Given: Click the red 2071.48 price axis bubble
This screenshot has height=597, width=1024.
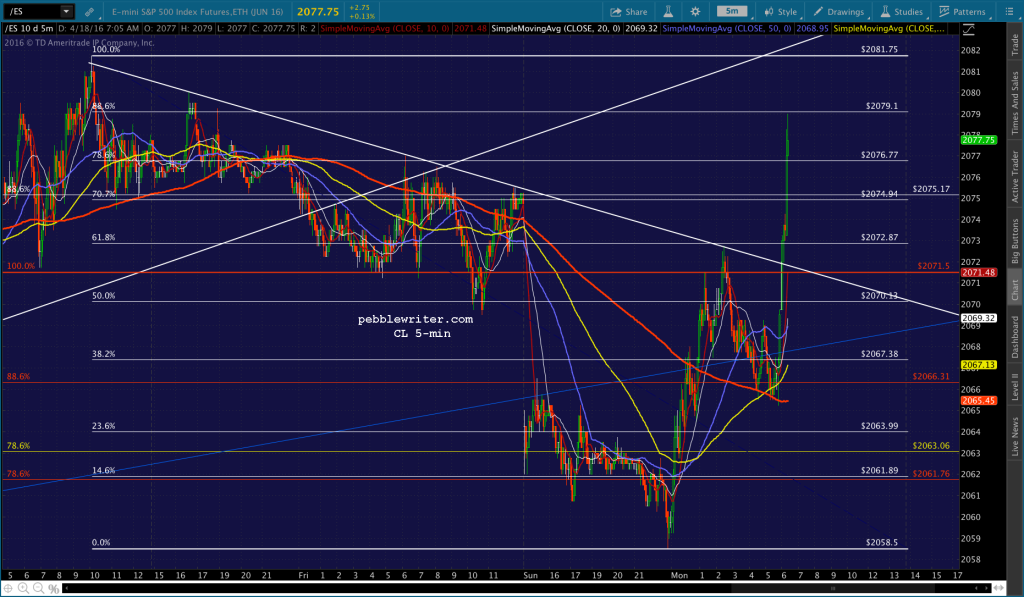Looking at the screenshot, I should (978, 272).
